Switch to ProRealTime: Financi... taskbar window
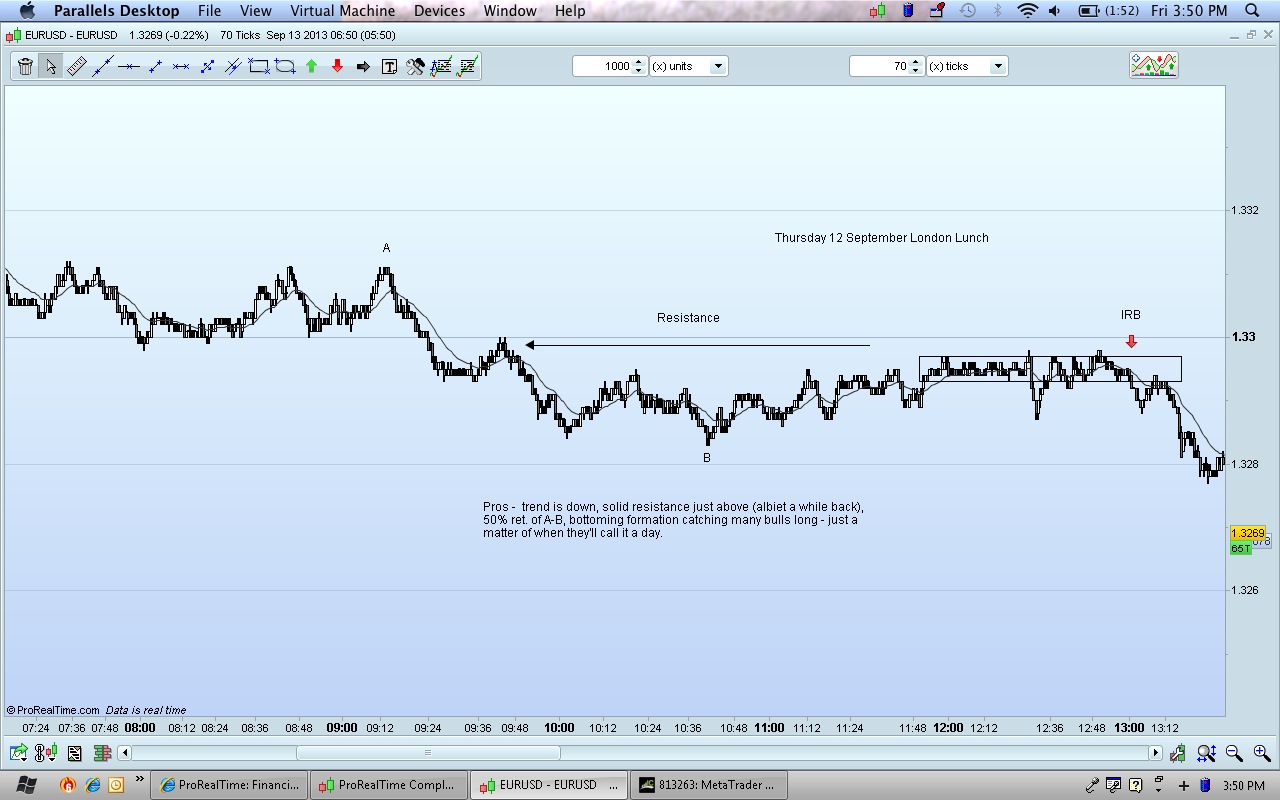The width and height of the screenshot is (1280, 800). coord(230,785)
